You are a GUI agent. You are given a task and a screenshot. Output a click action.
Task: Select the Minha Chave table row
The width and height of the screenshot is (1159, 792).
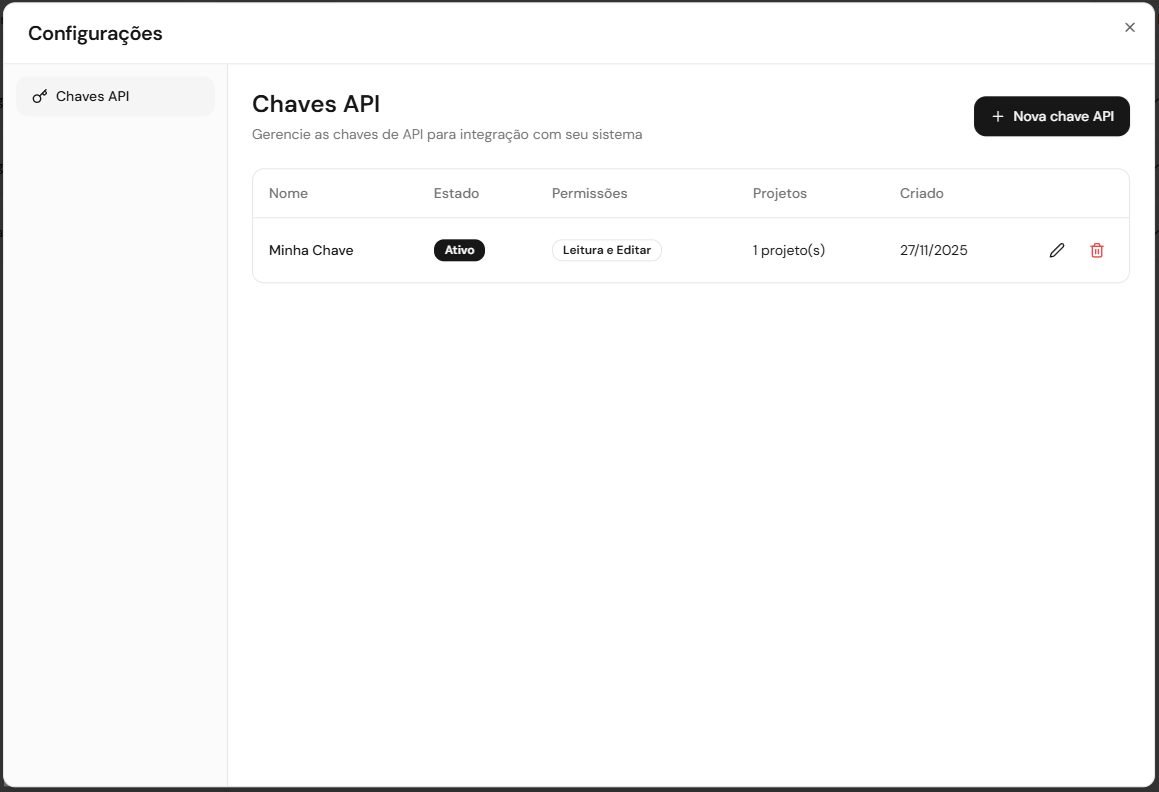[x=690, y=250]
